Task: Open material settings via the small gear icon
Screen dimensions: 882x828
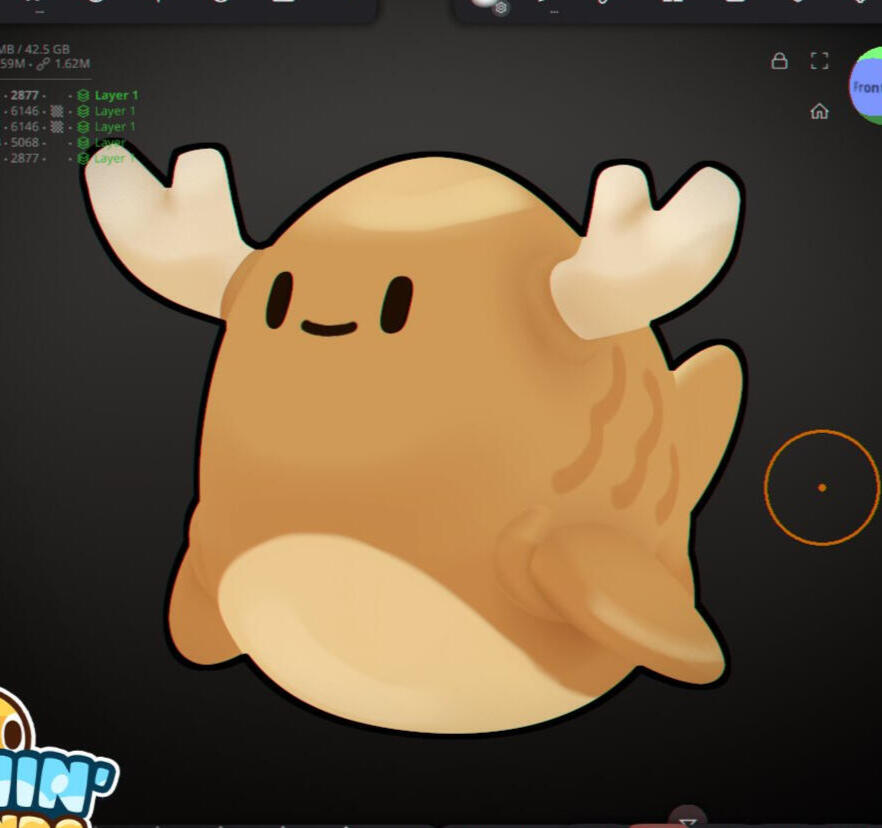Action: coord(501,8)
